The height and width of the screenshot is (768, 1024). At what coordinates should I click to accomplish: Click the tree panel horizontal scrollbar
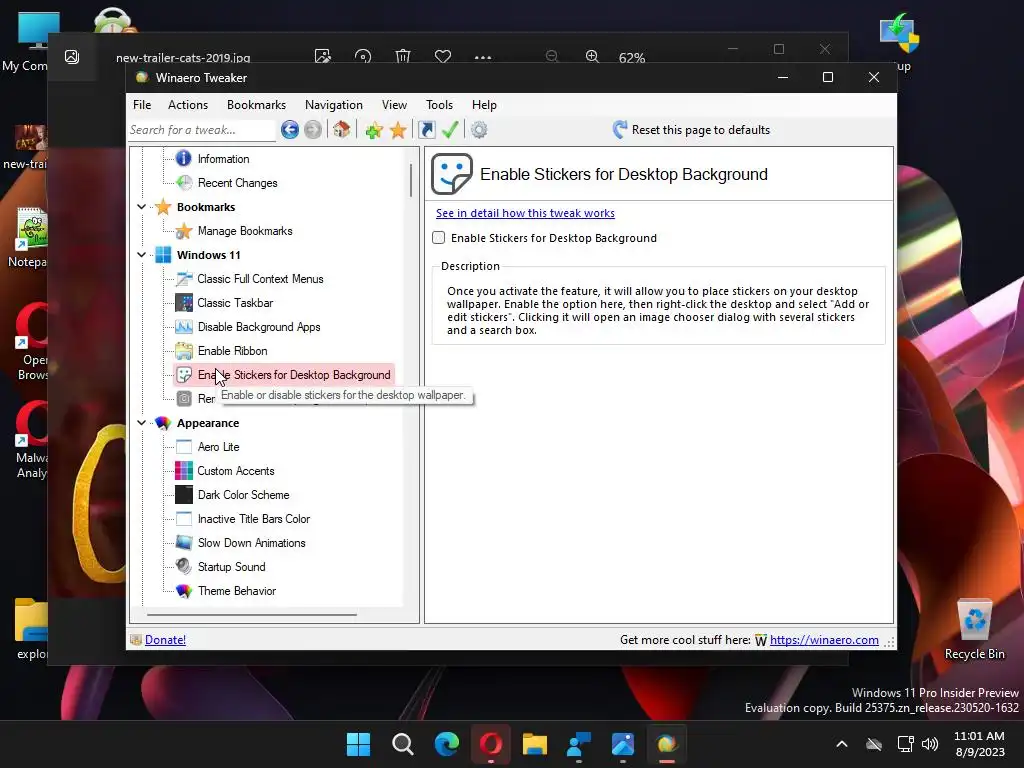click(x=252, y=615)
